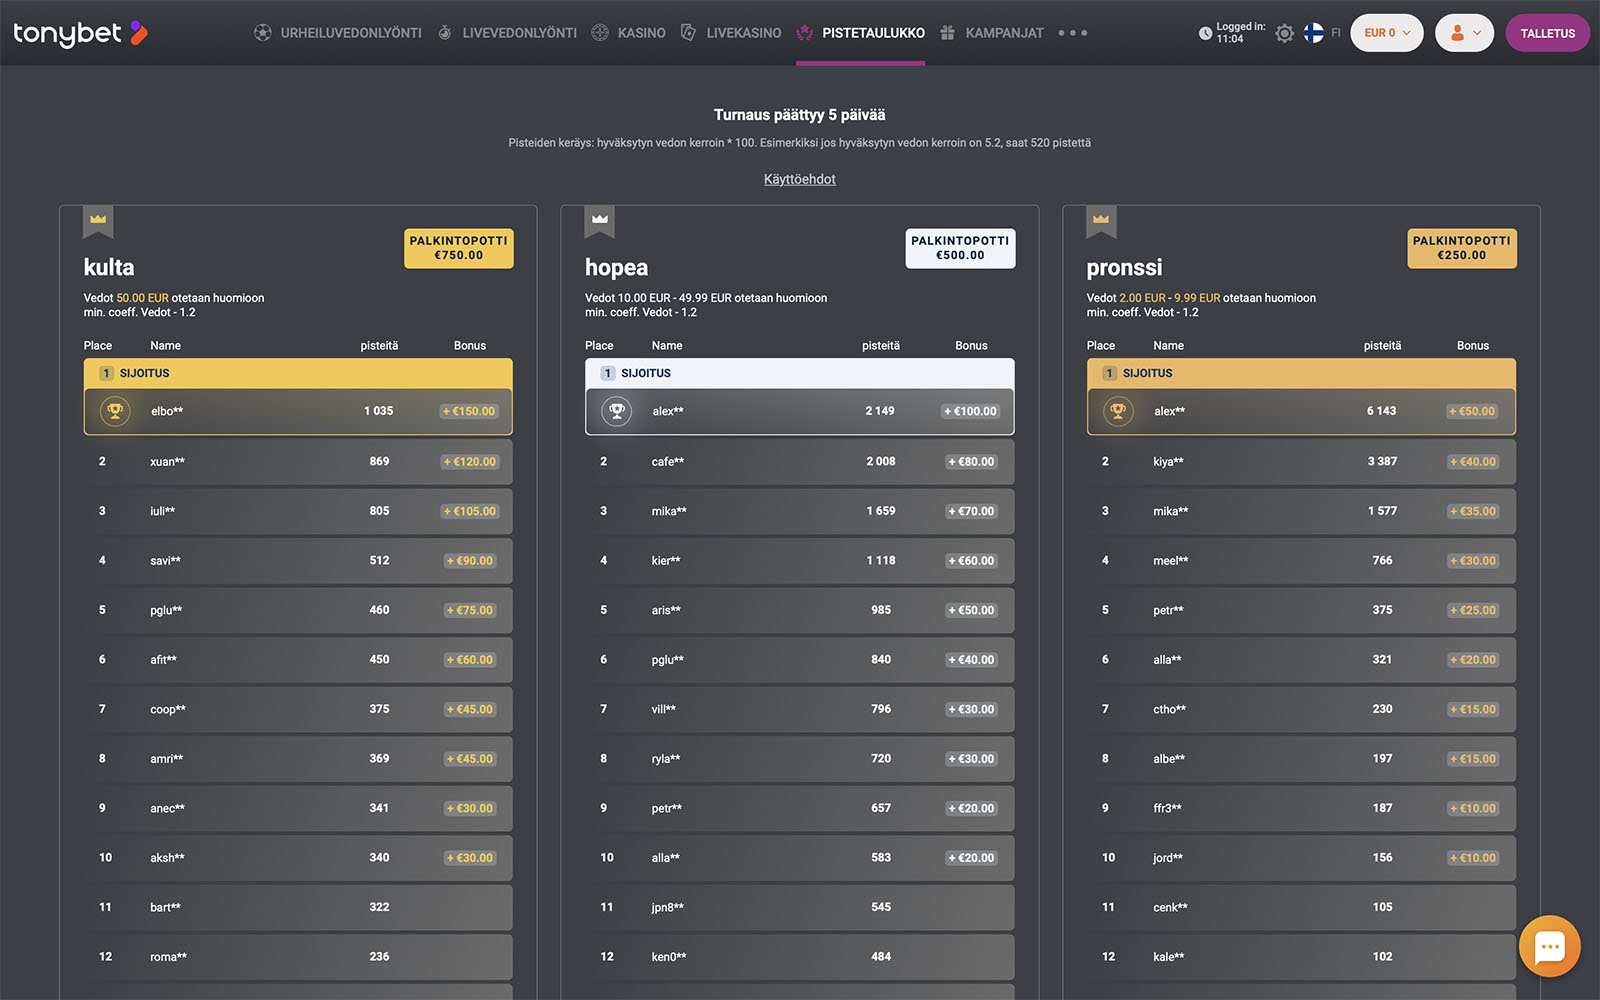Click the hopea Palkintopotti €500.00 badge
Screen dimensions: 1600x1000
(x=960, y=248)
